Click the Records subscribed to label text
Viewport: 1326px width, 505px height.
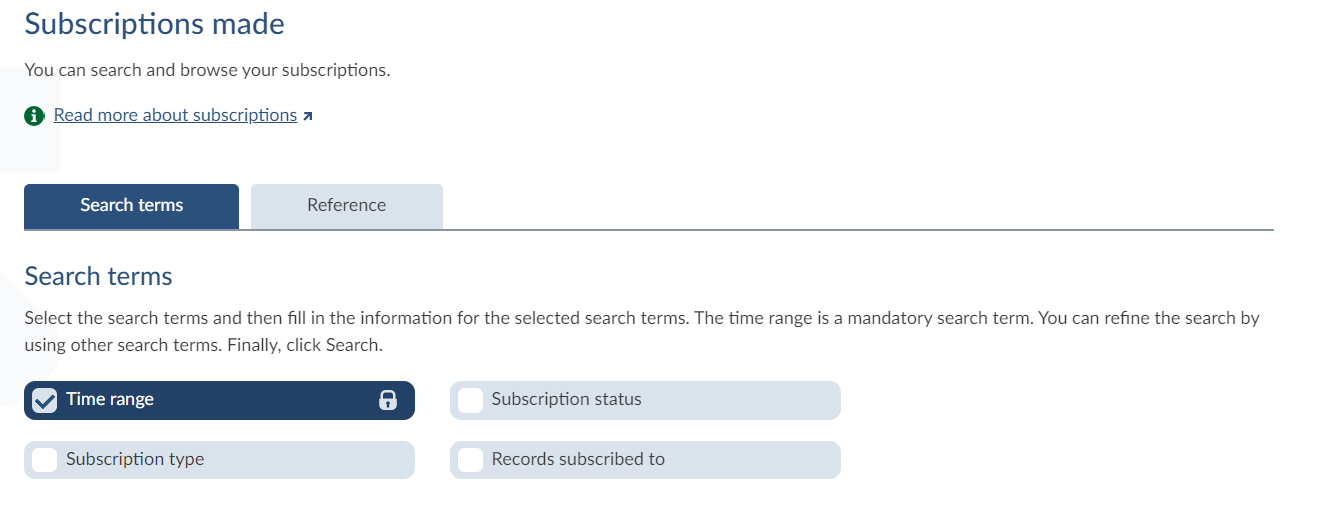tap(578, 459)
